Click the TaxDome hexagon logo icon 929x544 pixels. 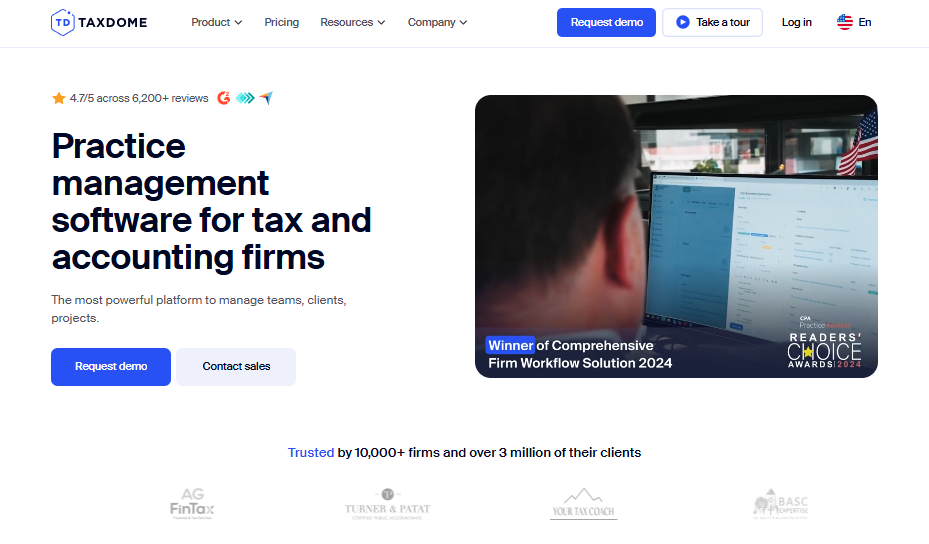tap(62, 22)
